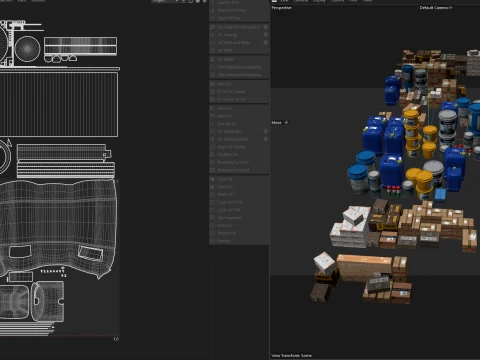Click Perspective view label
480x360 pixels.
point(281,8)
